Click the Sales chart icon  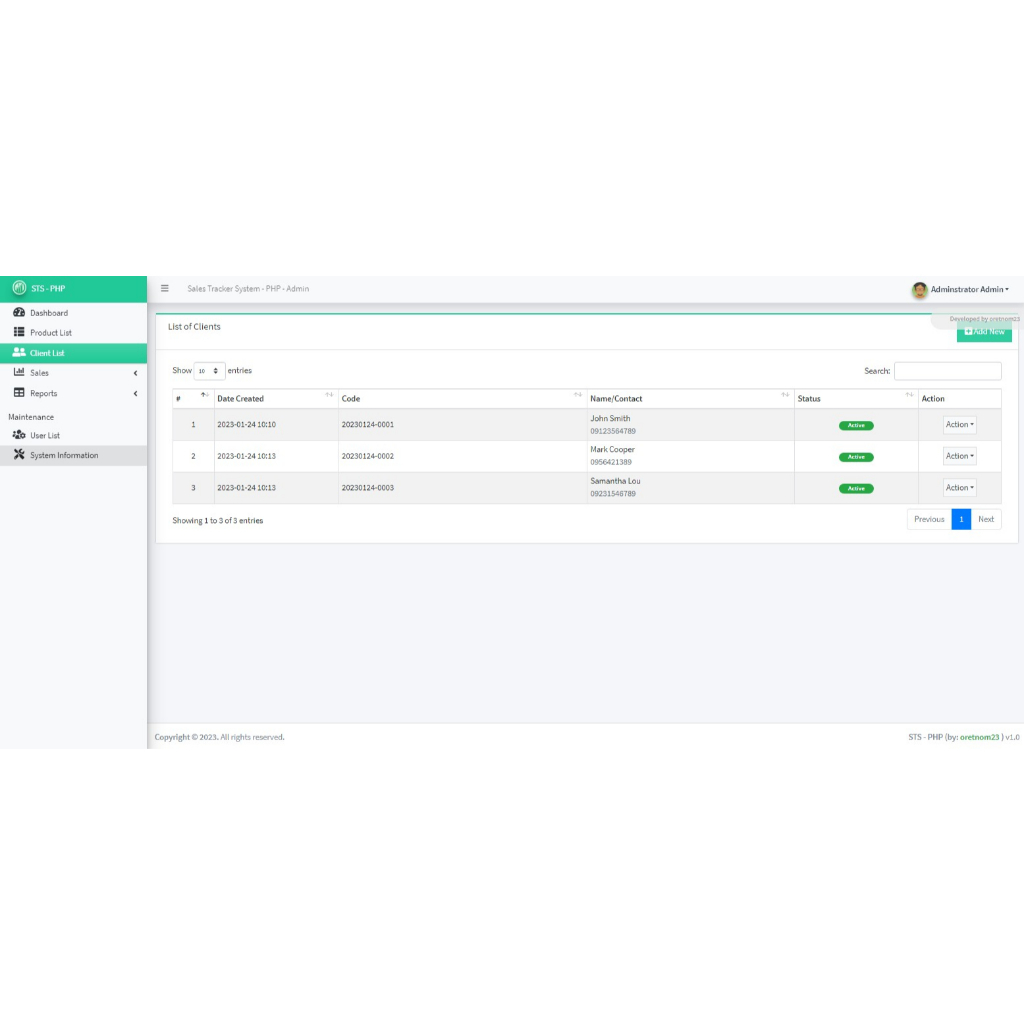tap(19, 372)
